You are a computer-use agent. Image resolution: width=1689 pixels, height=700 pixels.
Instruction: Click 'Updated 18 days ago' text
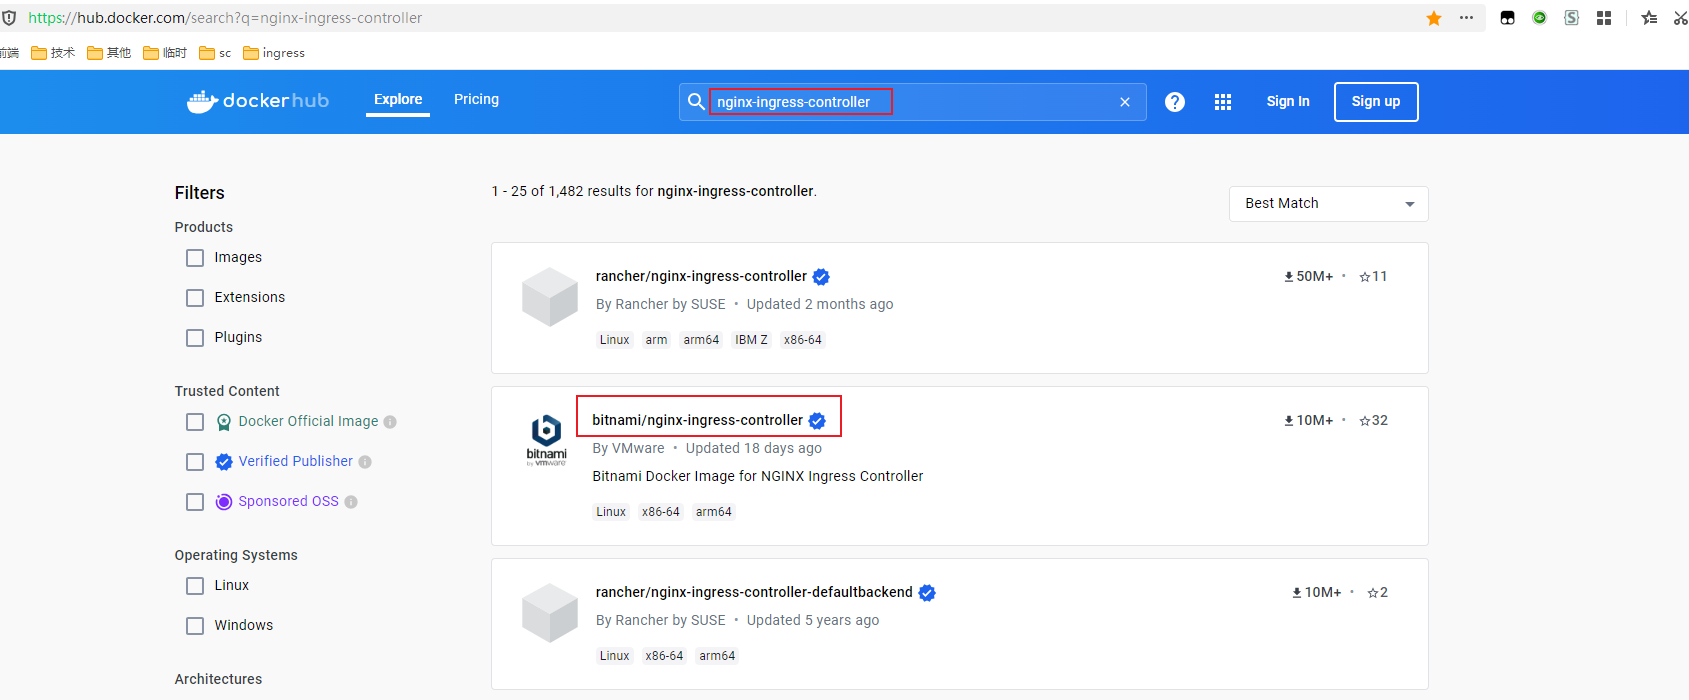coord(754,448)
